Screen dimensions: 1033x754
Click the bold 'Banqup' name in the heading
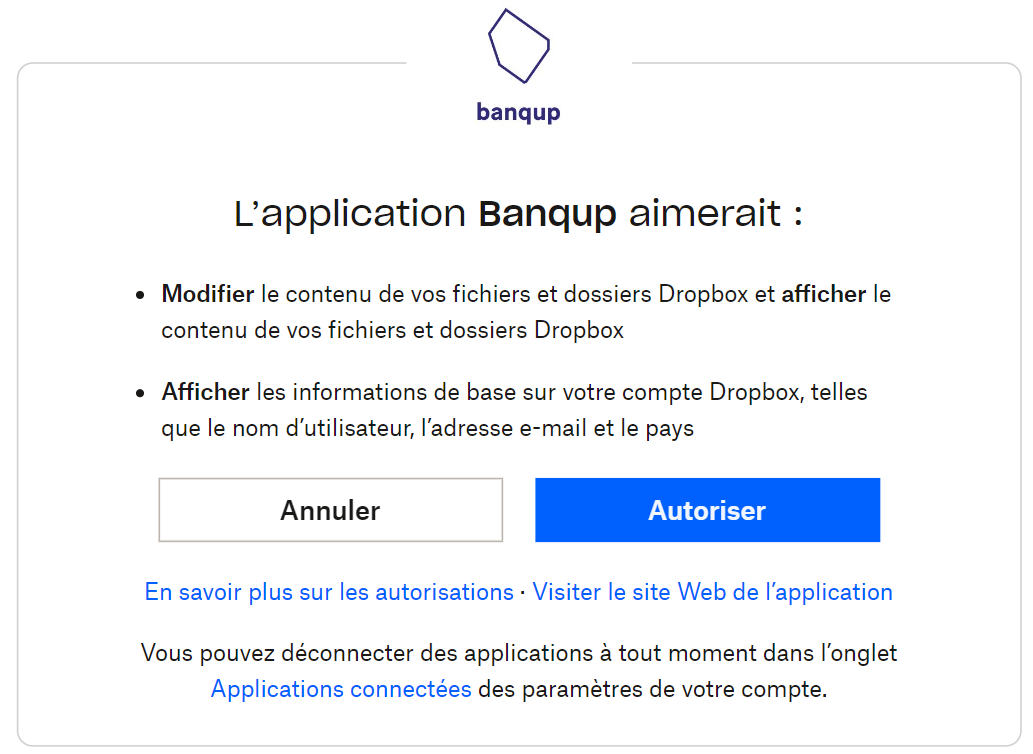(x=547, y=213)
